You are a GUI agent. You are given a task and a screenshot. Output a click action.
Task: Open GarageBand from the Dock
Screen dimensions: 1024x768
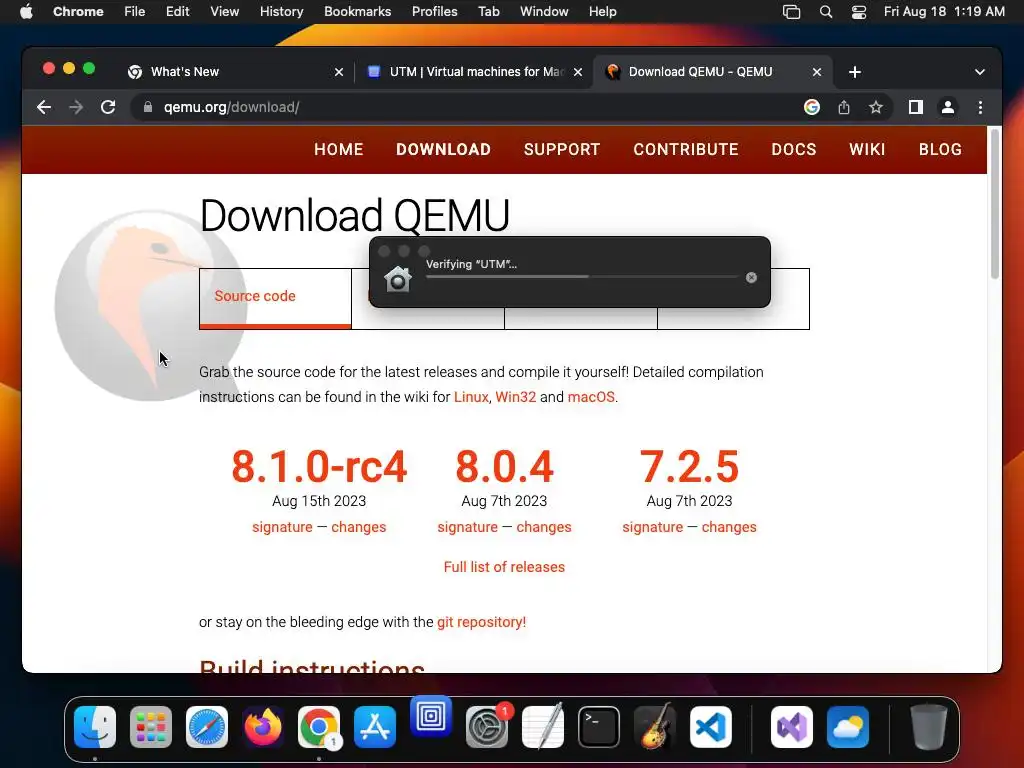(x=655, y=727)
